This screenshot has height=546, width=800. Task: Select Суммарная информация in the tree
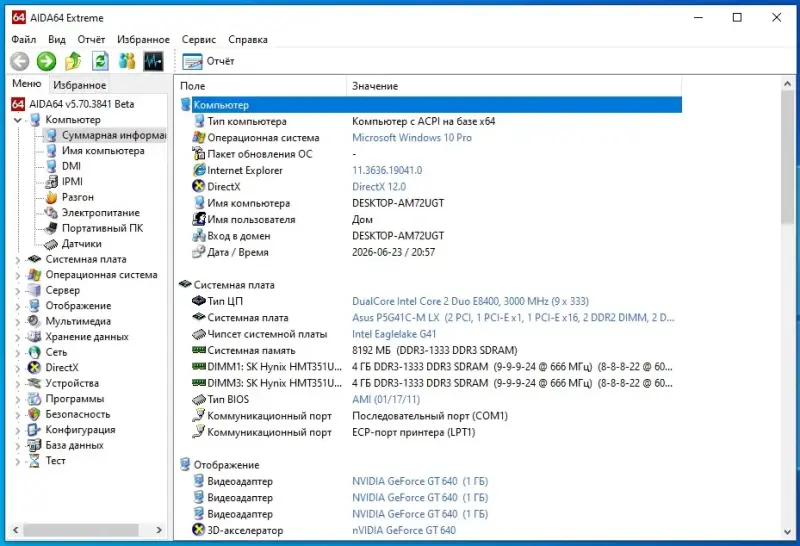click(x=113, y=135)
